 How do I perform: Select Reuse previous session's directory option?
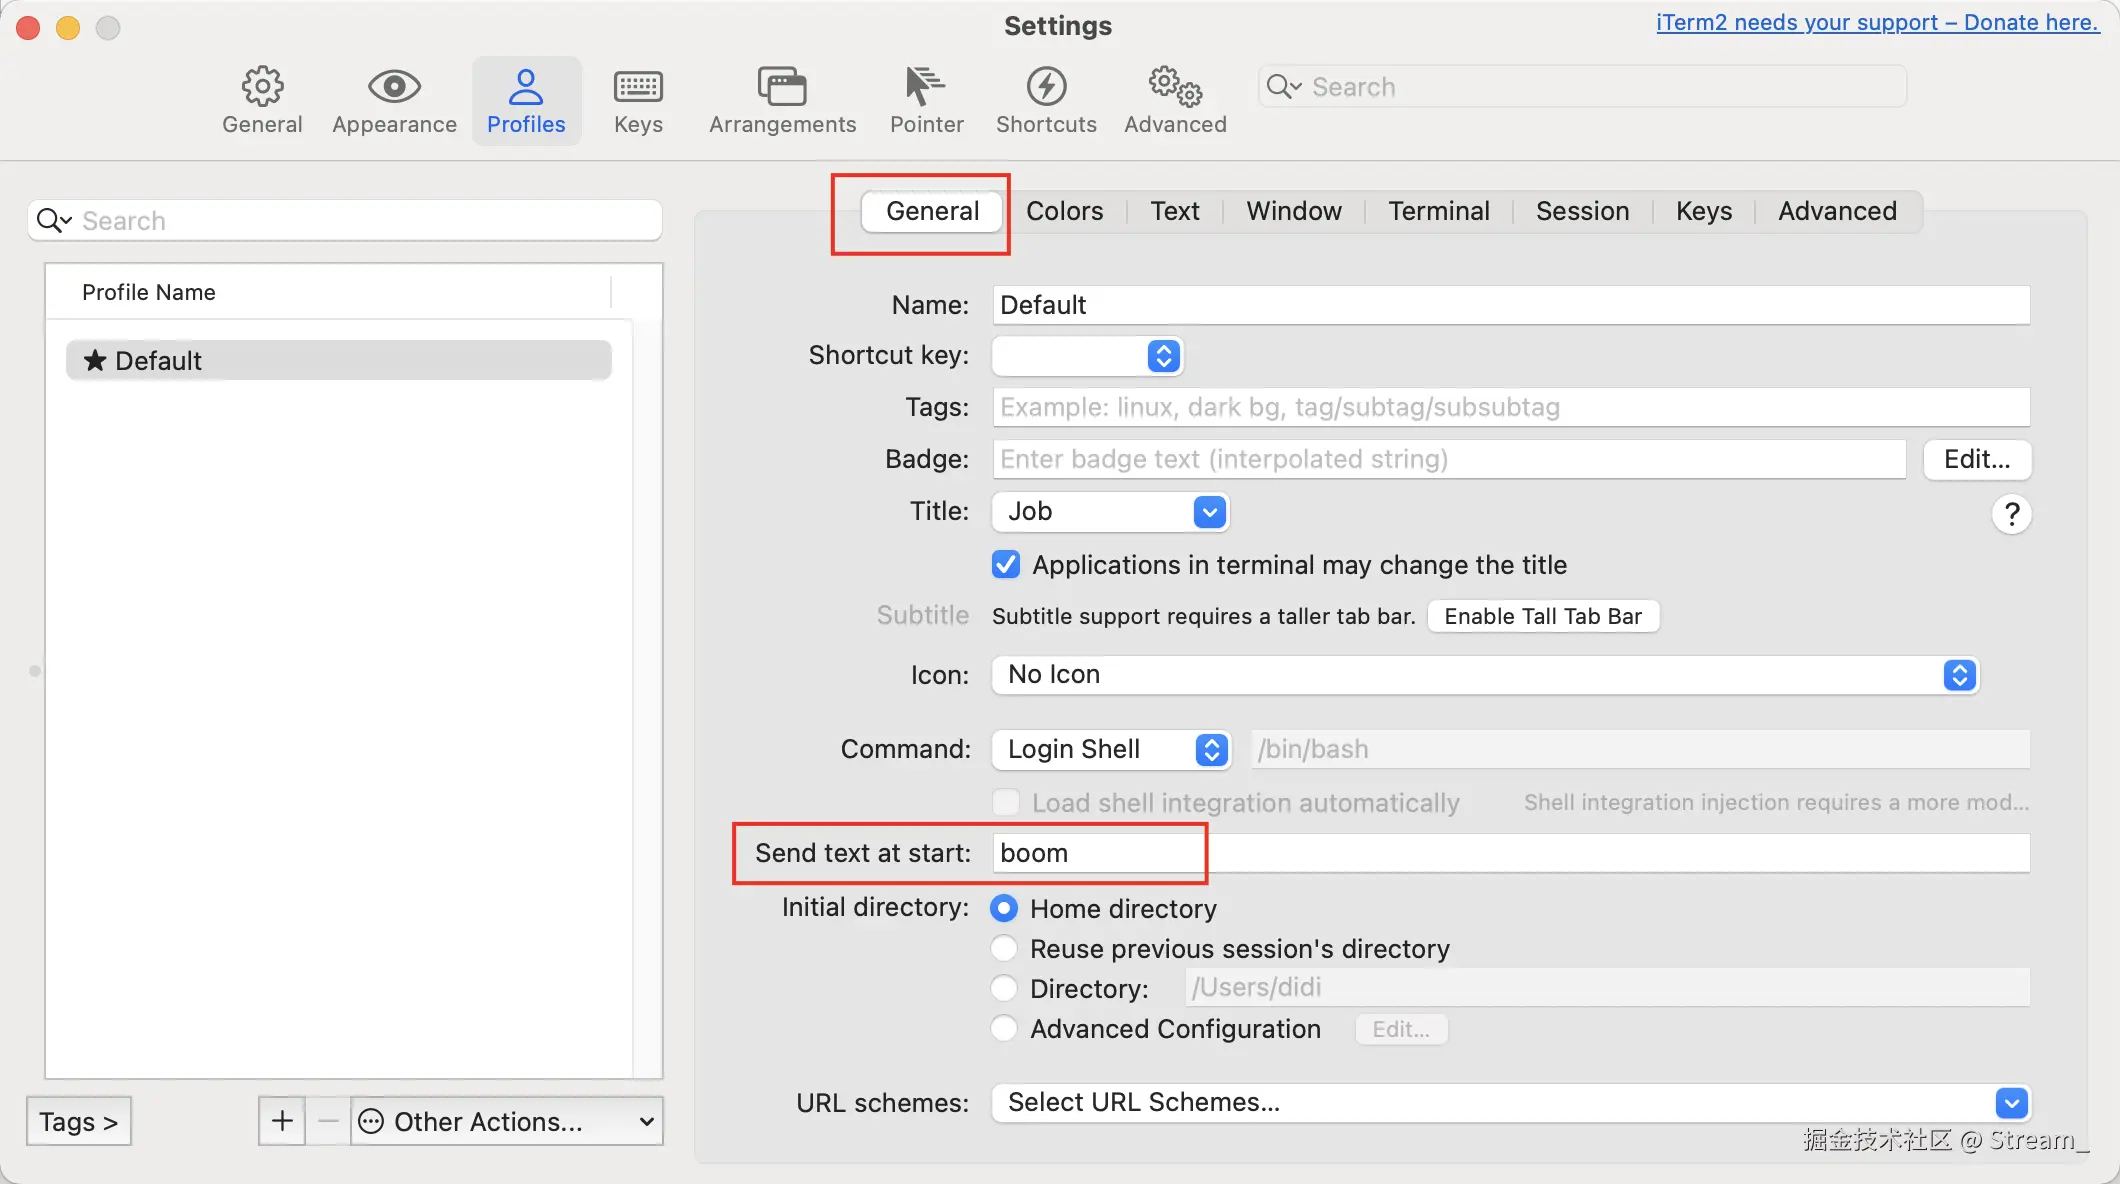point(1004,948)
